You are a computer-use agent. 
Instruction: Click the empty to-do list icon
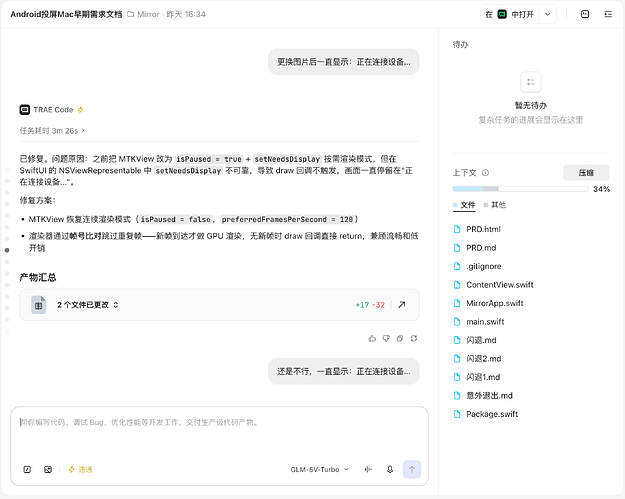tap(531, 82)
